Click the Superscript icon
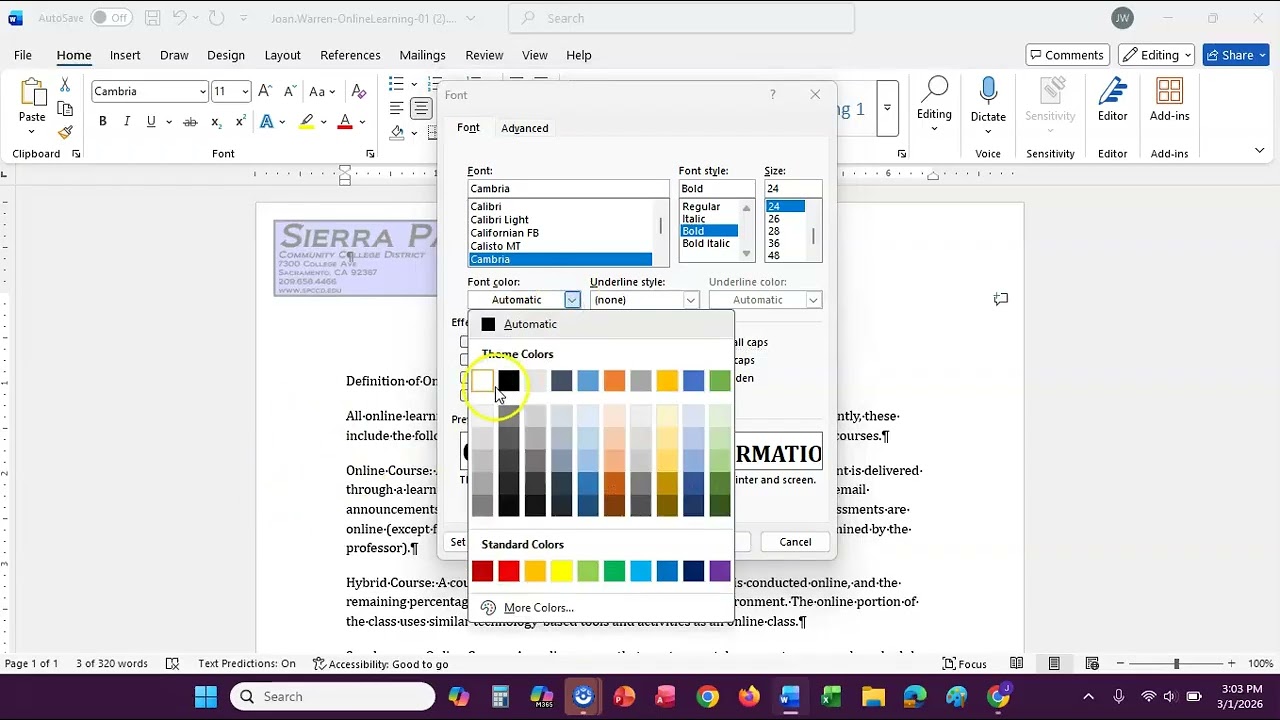 (x=240, y=122)
